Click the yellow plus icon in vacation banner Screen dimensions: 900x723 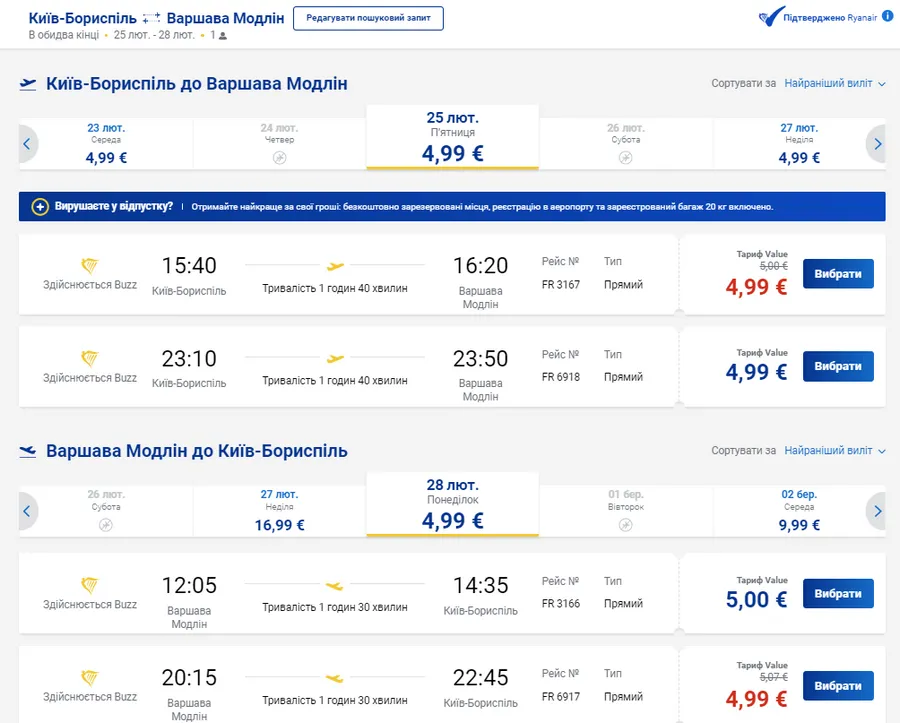[x=40, y=207]
